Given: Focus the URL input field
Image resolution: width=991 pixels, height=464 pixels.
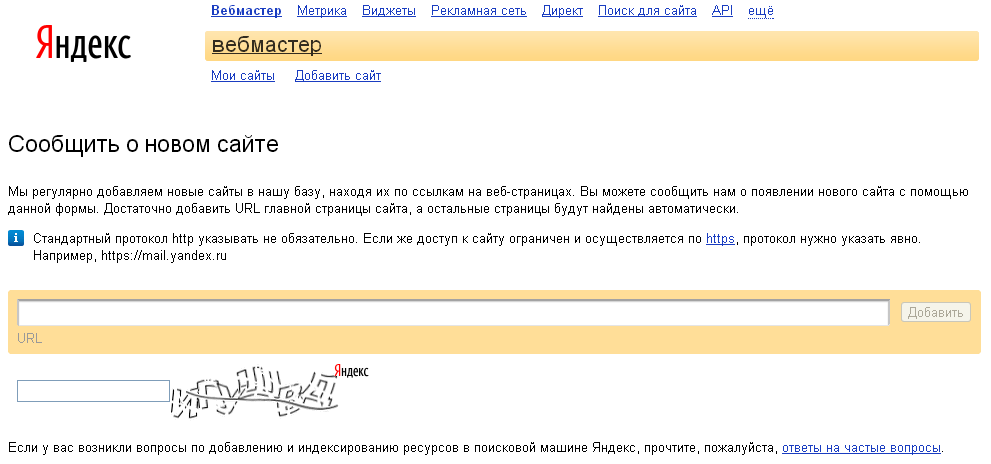Looking at the screenshot, I should coord(453,312).
